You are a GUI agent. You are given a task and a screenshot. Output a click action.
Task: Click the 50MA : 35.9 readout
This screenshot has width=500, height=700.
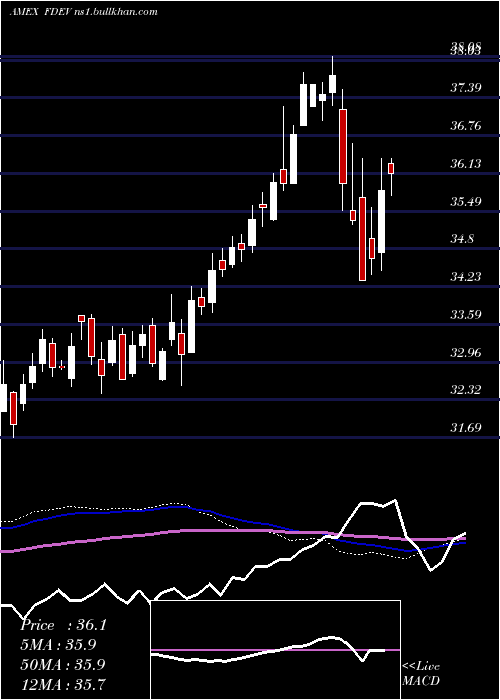63,664
